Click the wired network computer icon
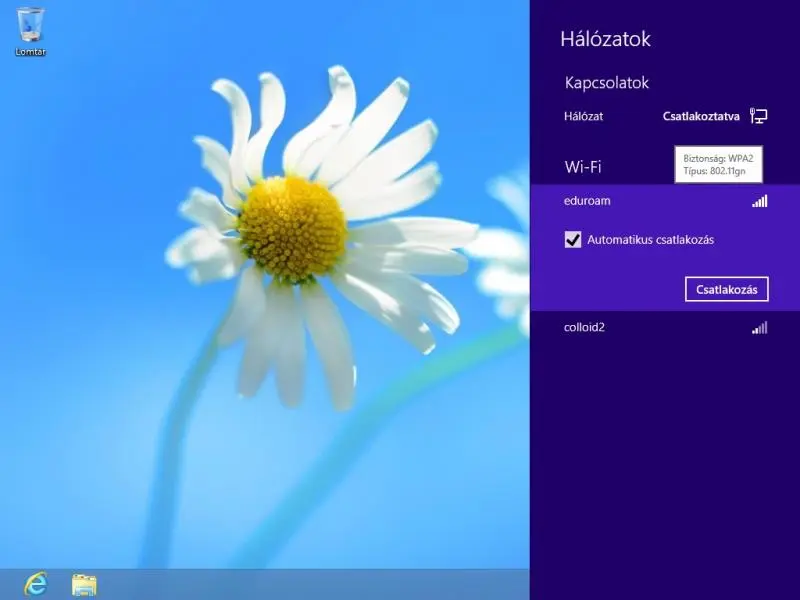Image resolution: width=800 pixels, height=600 pixels. tap(759, 116)
